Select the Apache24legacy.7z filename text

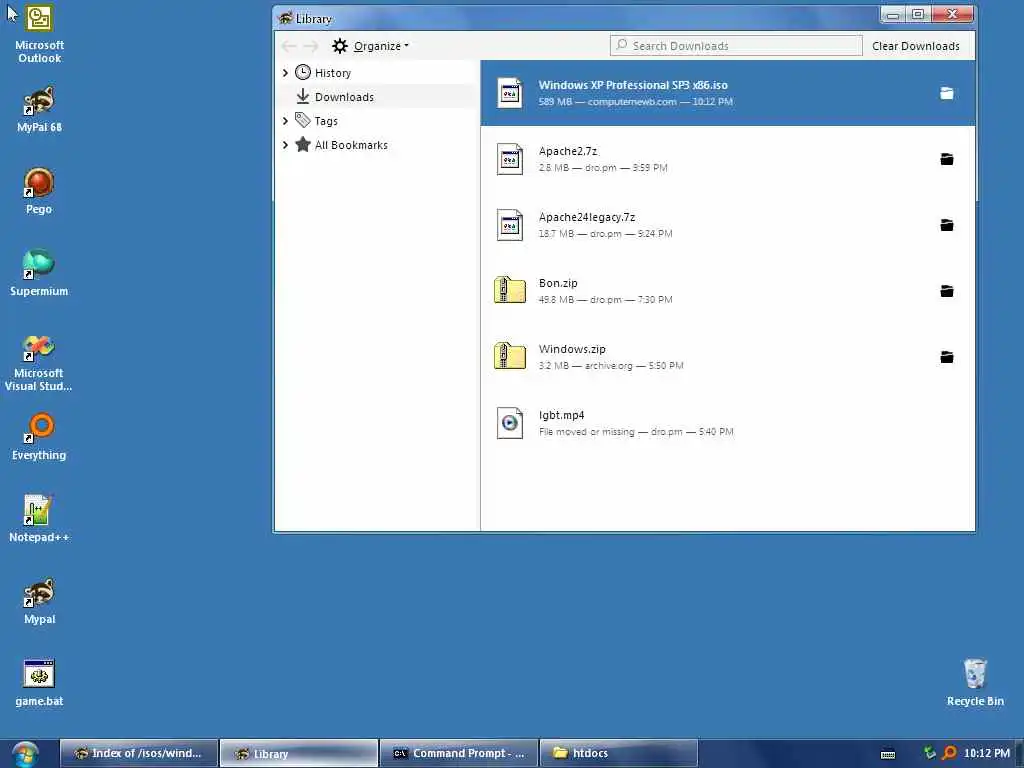point(586,217)
